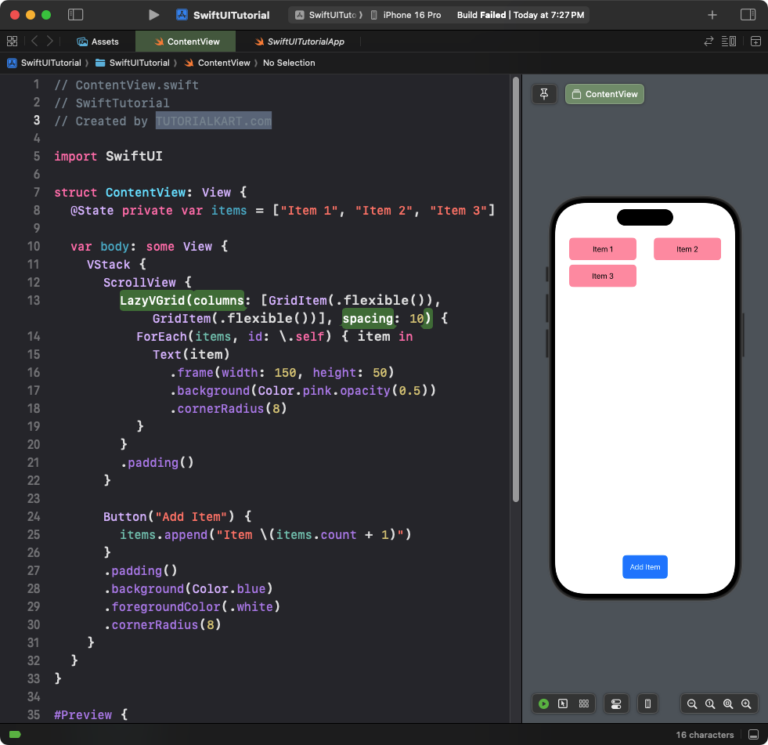Pin the preview canvas

pyautogui.click(x=544, y=94)
